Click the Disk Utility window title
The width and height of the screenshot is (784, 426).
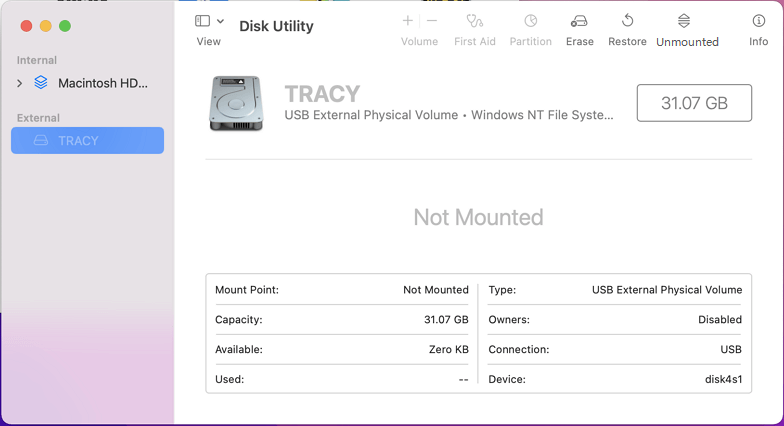coord(276,26)
